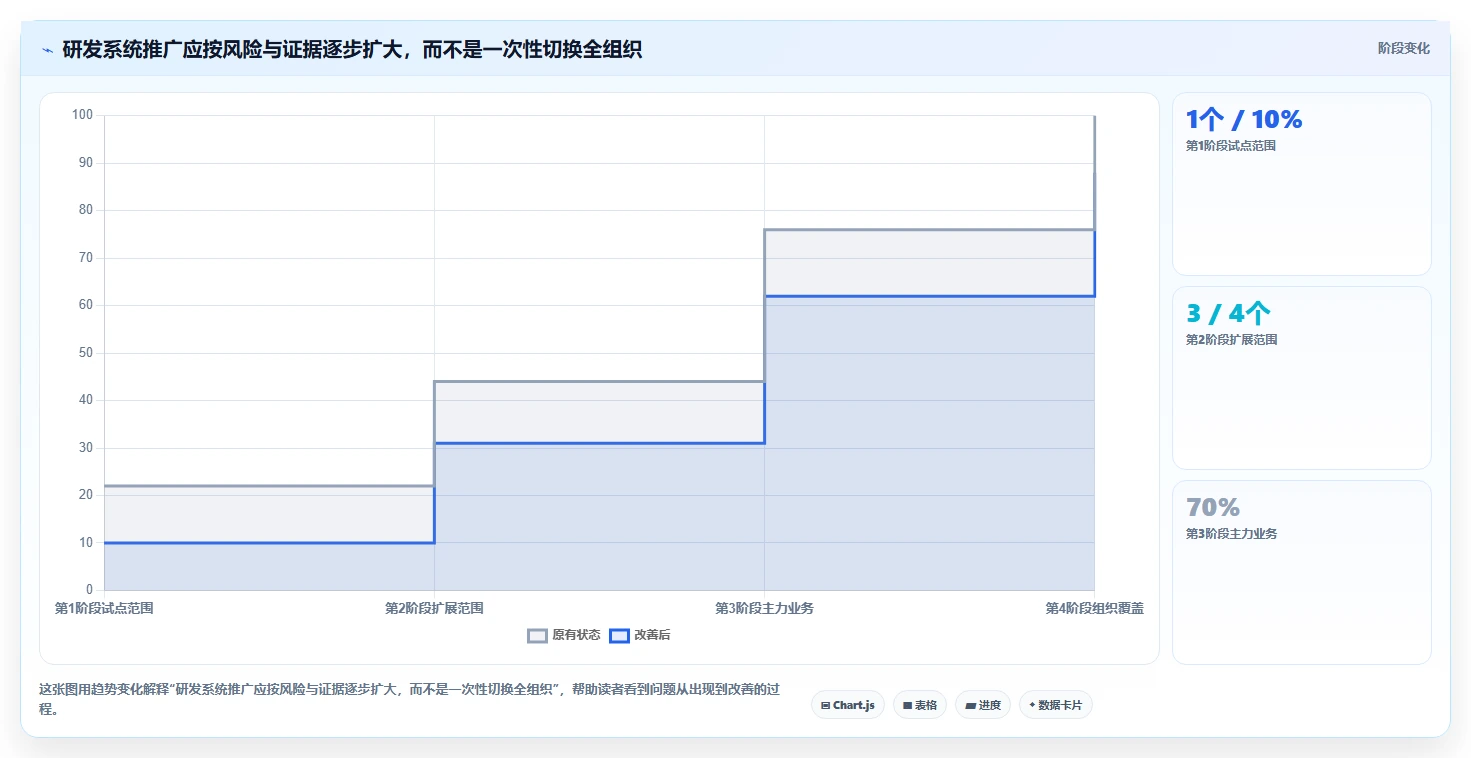
Task: Click the y-axis tick label 80
Action: [x=85, y=210]
